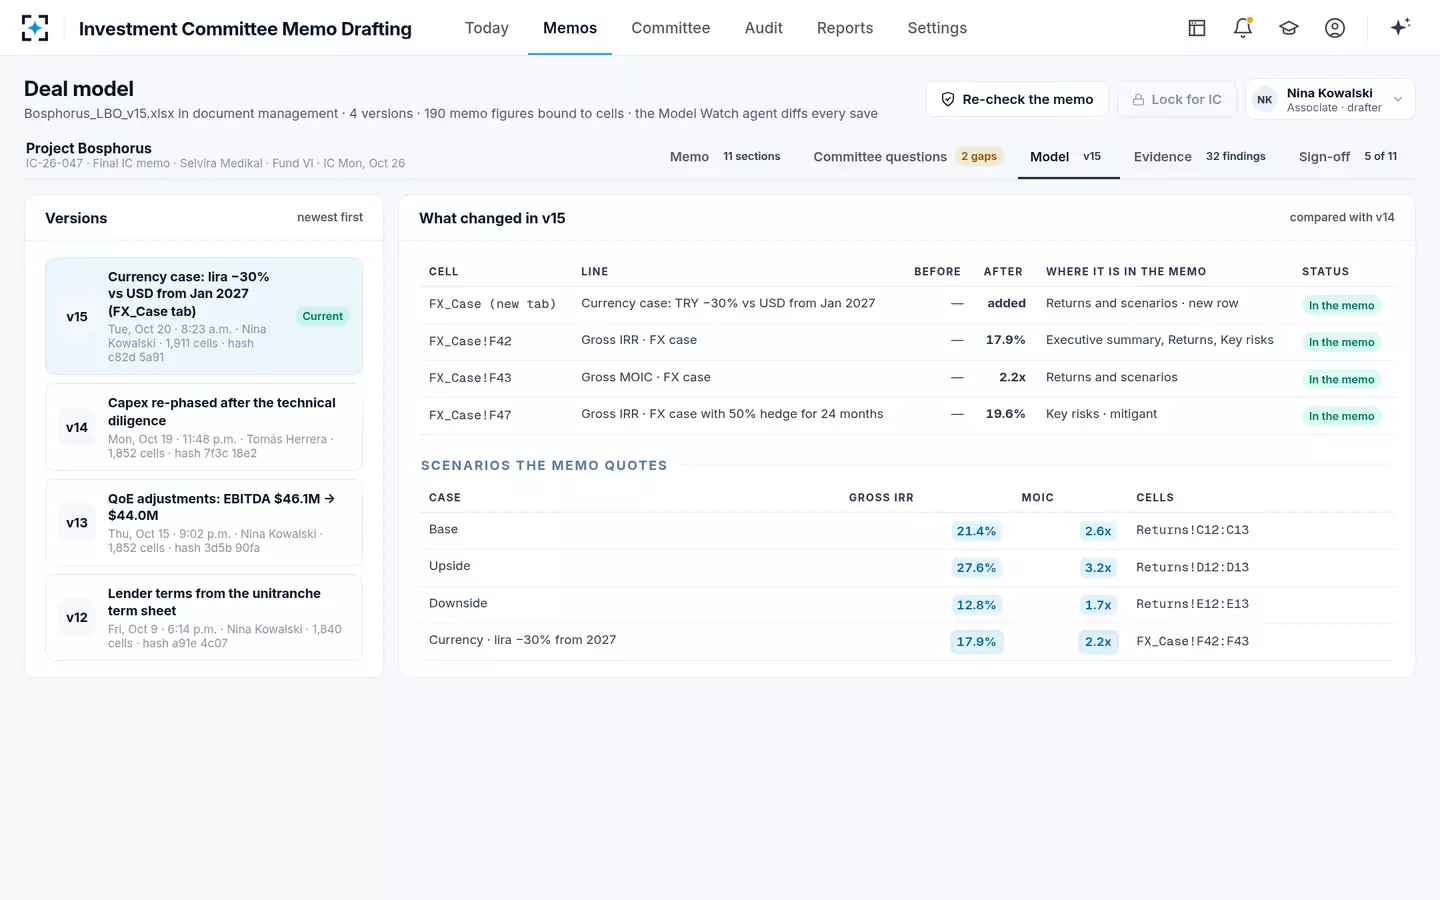Select the Memos tab
1440x900 pixels.
[570, 28]
